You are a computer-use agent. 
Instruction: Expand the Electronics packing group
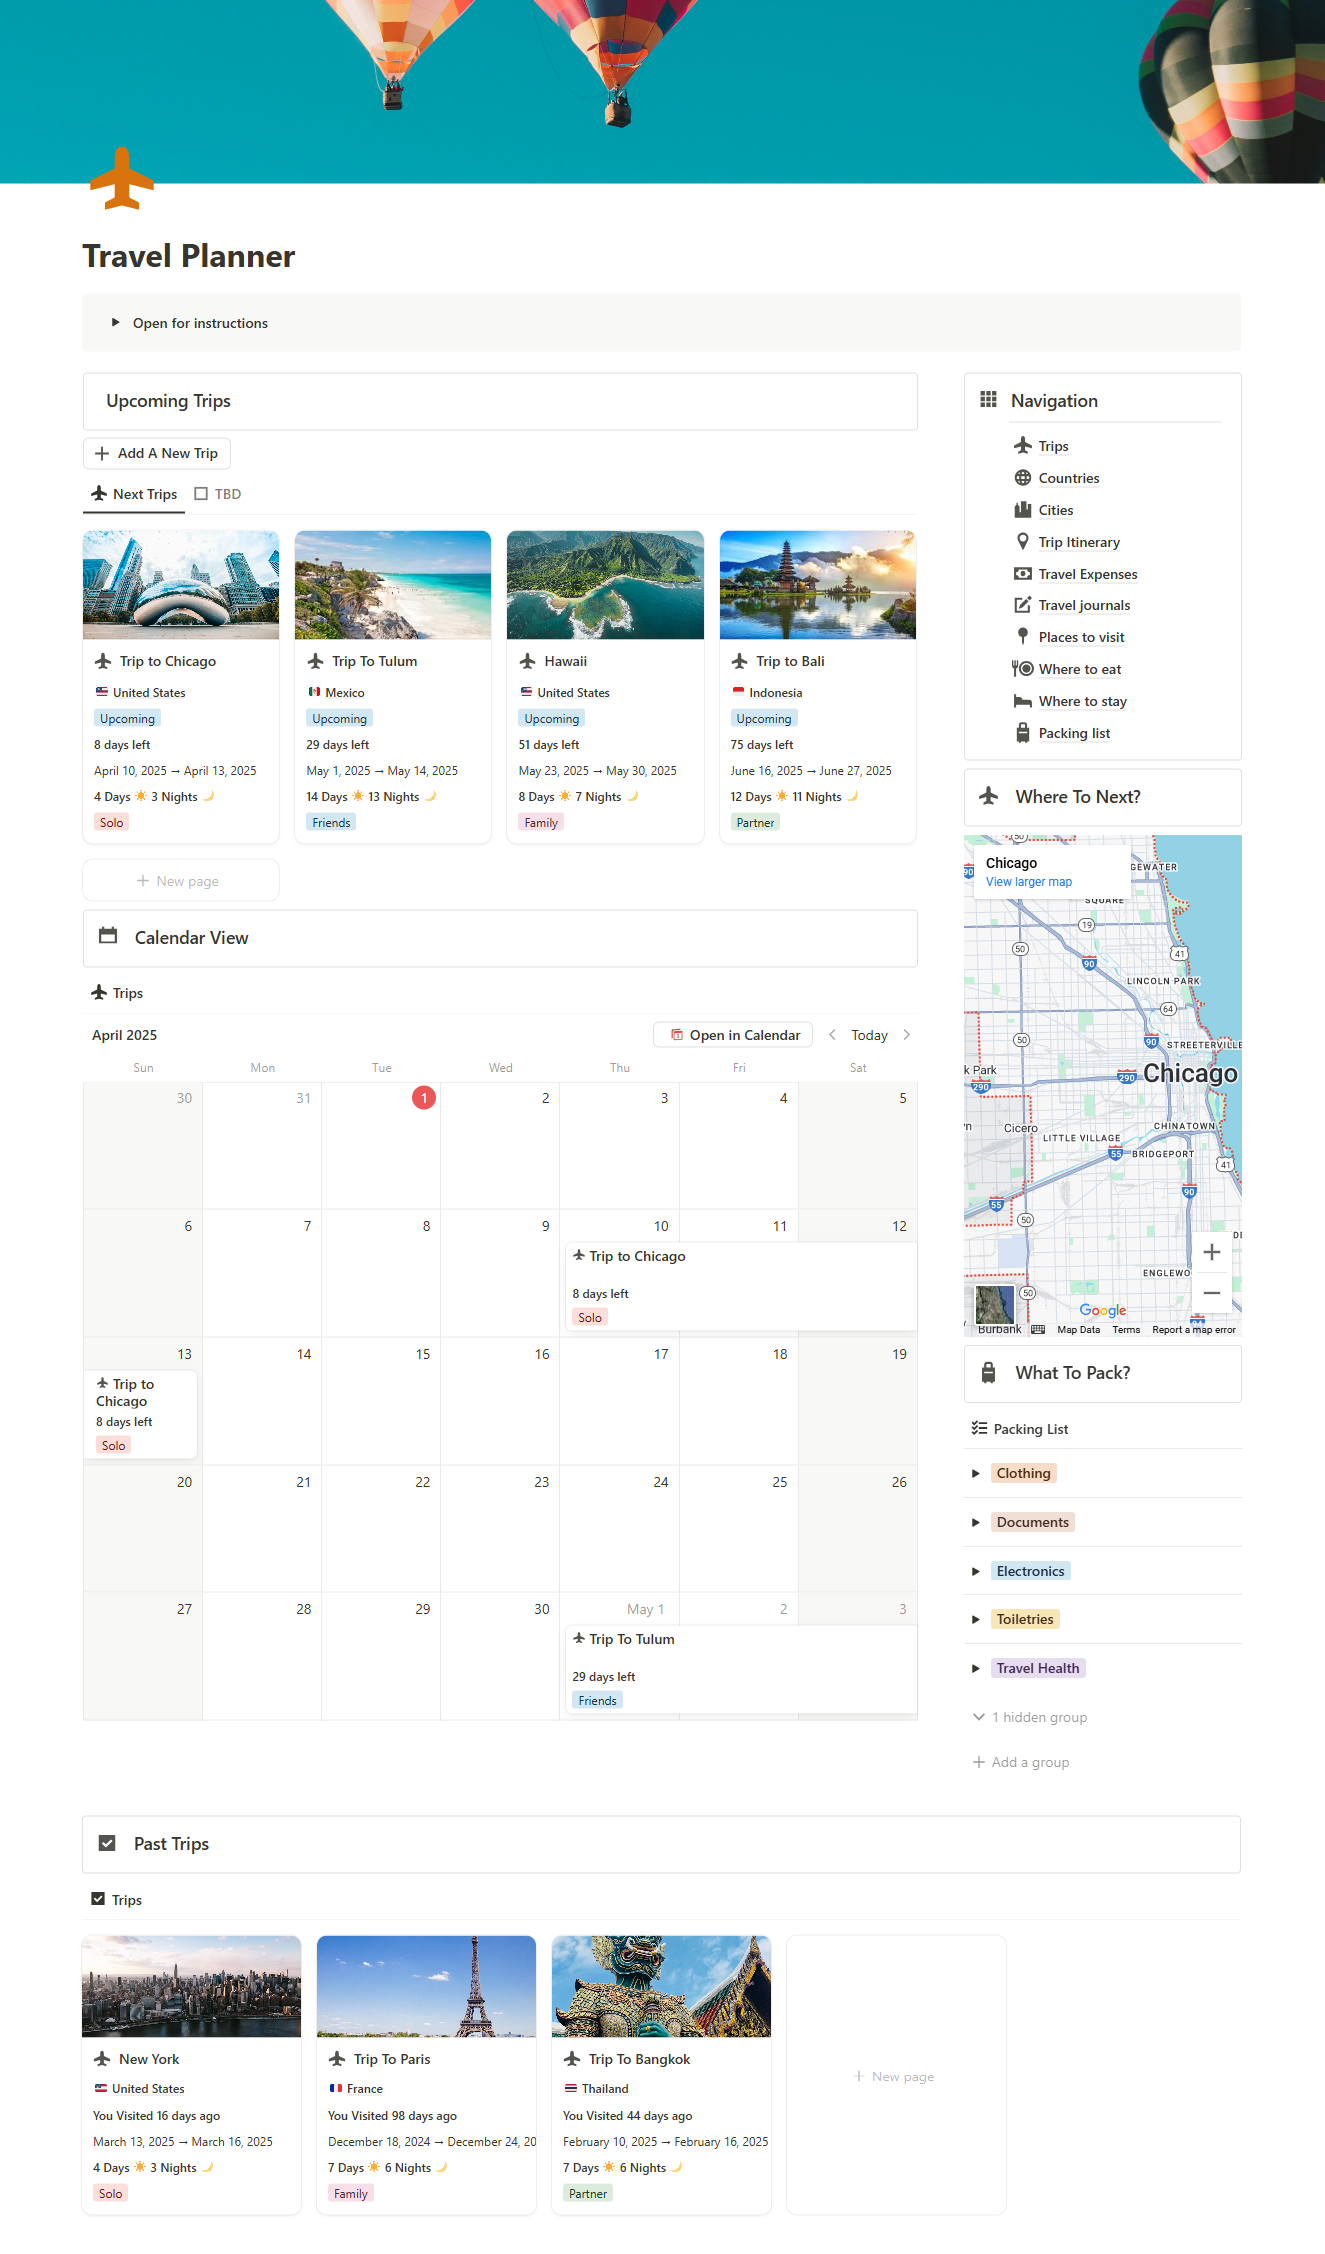976,1571
